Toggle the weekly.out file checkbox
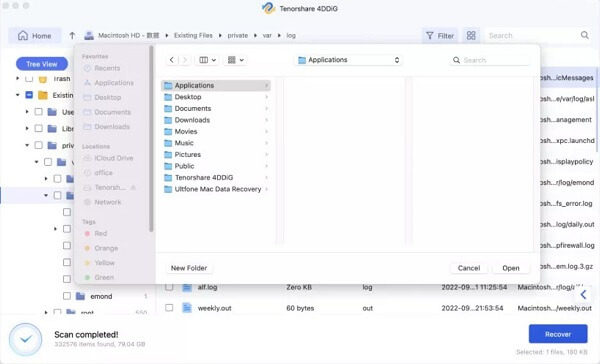 pos(169,307)
